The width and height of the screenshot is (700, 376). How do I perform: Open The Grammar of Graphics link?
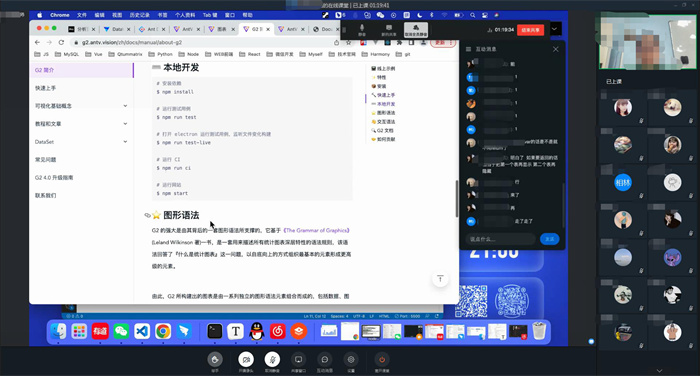(317, 230)
